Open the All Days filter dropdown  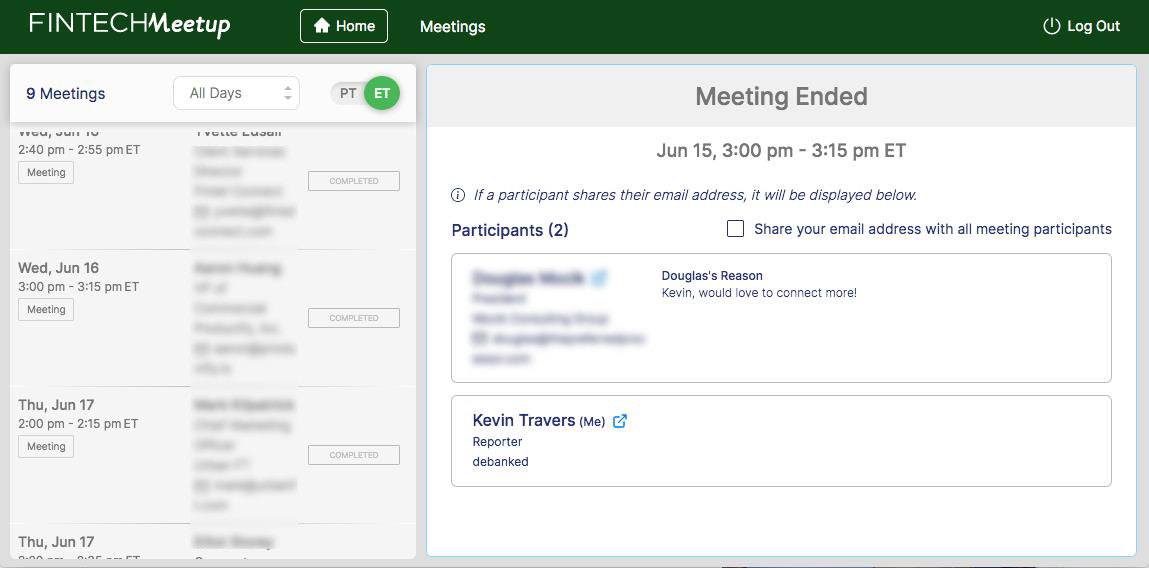236,93
